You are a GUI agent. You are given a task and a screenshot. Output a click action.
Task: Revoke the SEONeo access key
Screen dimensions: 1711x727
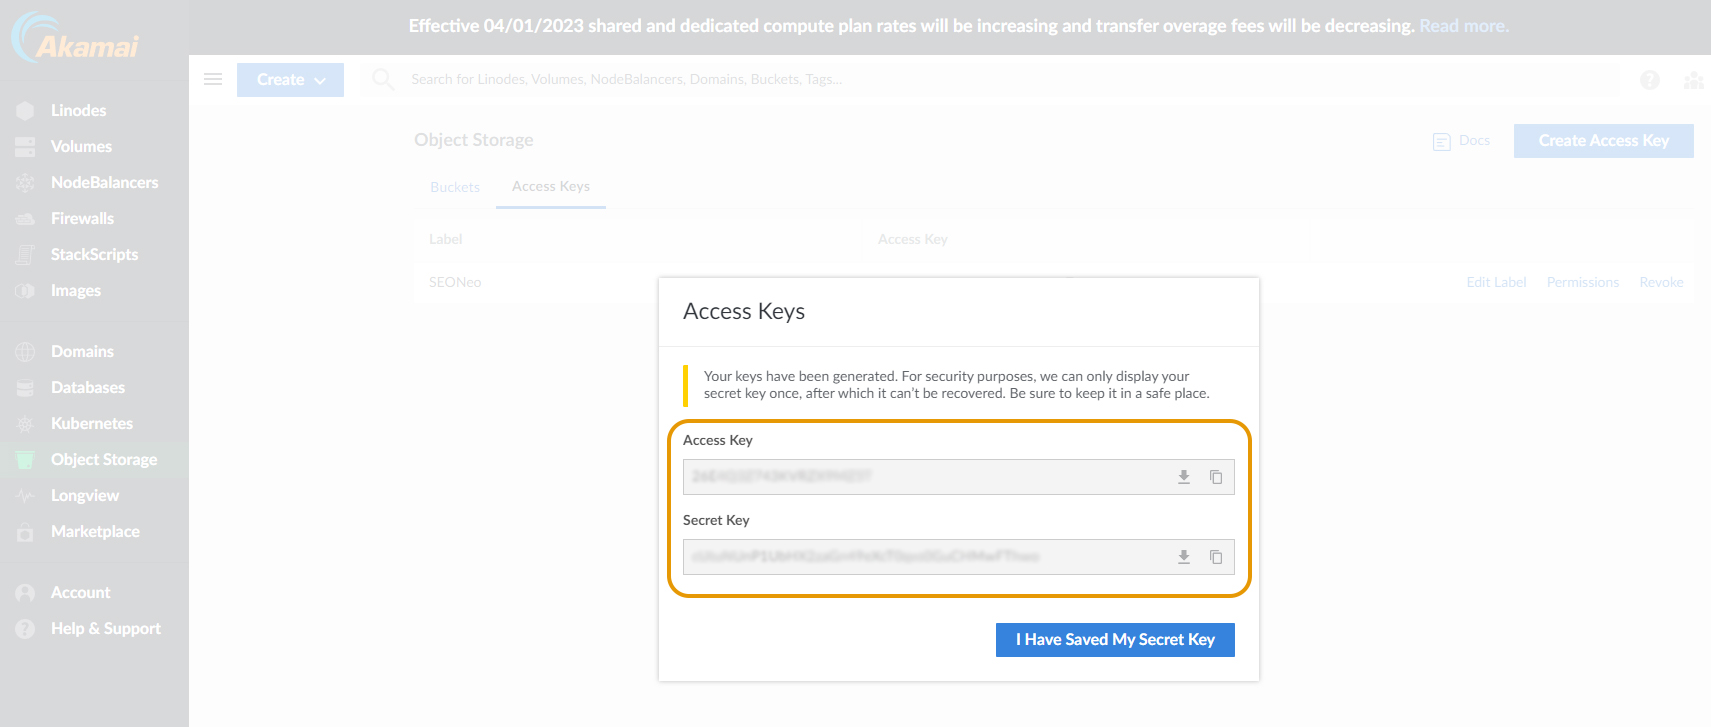(x=1660, y=283)
